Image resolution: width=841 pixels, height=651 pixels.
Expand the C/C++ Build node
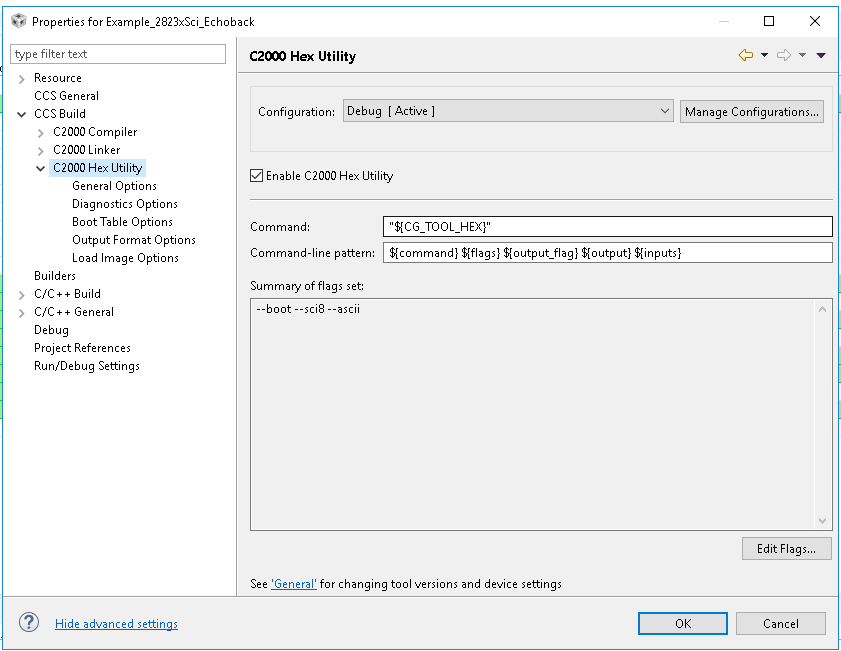click(x=21, y=295)
